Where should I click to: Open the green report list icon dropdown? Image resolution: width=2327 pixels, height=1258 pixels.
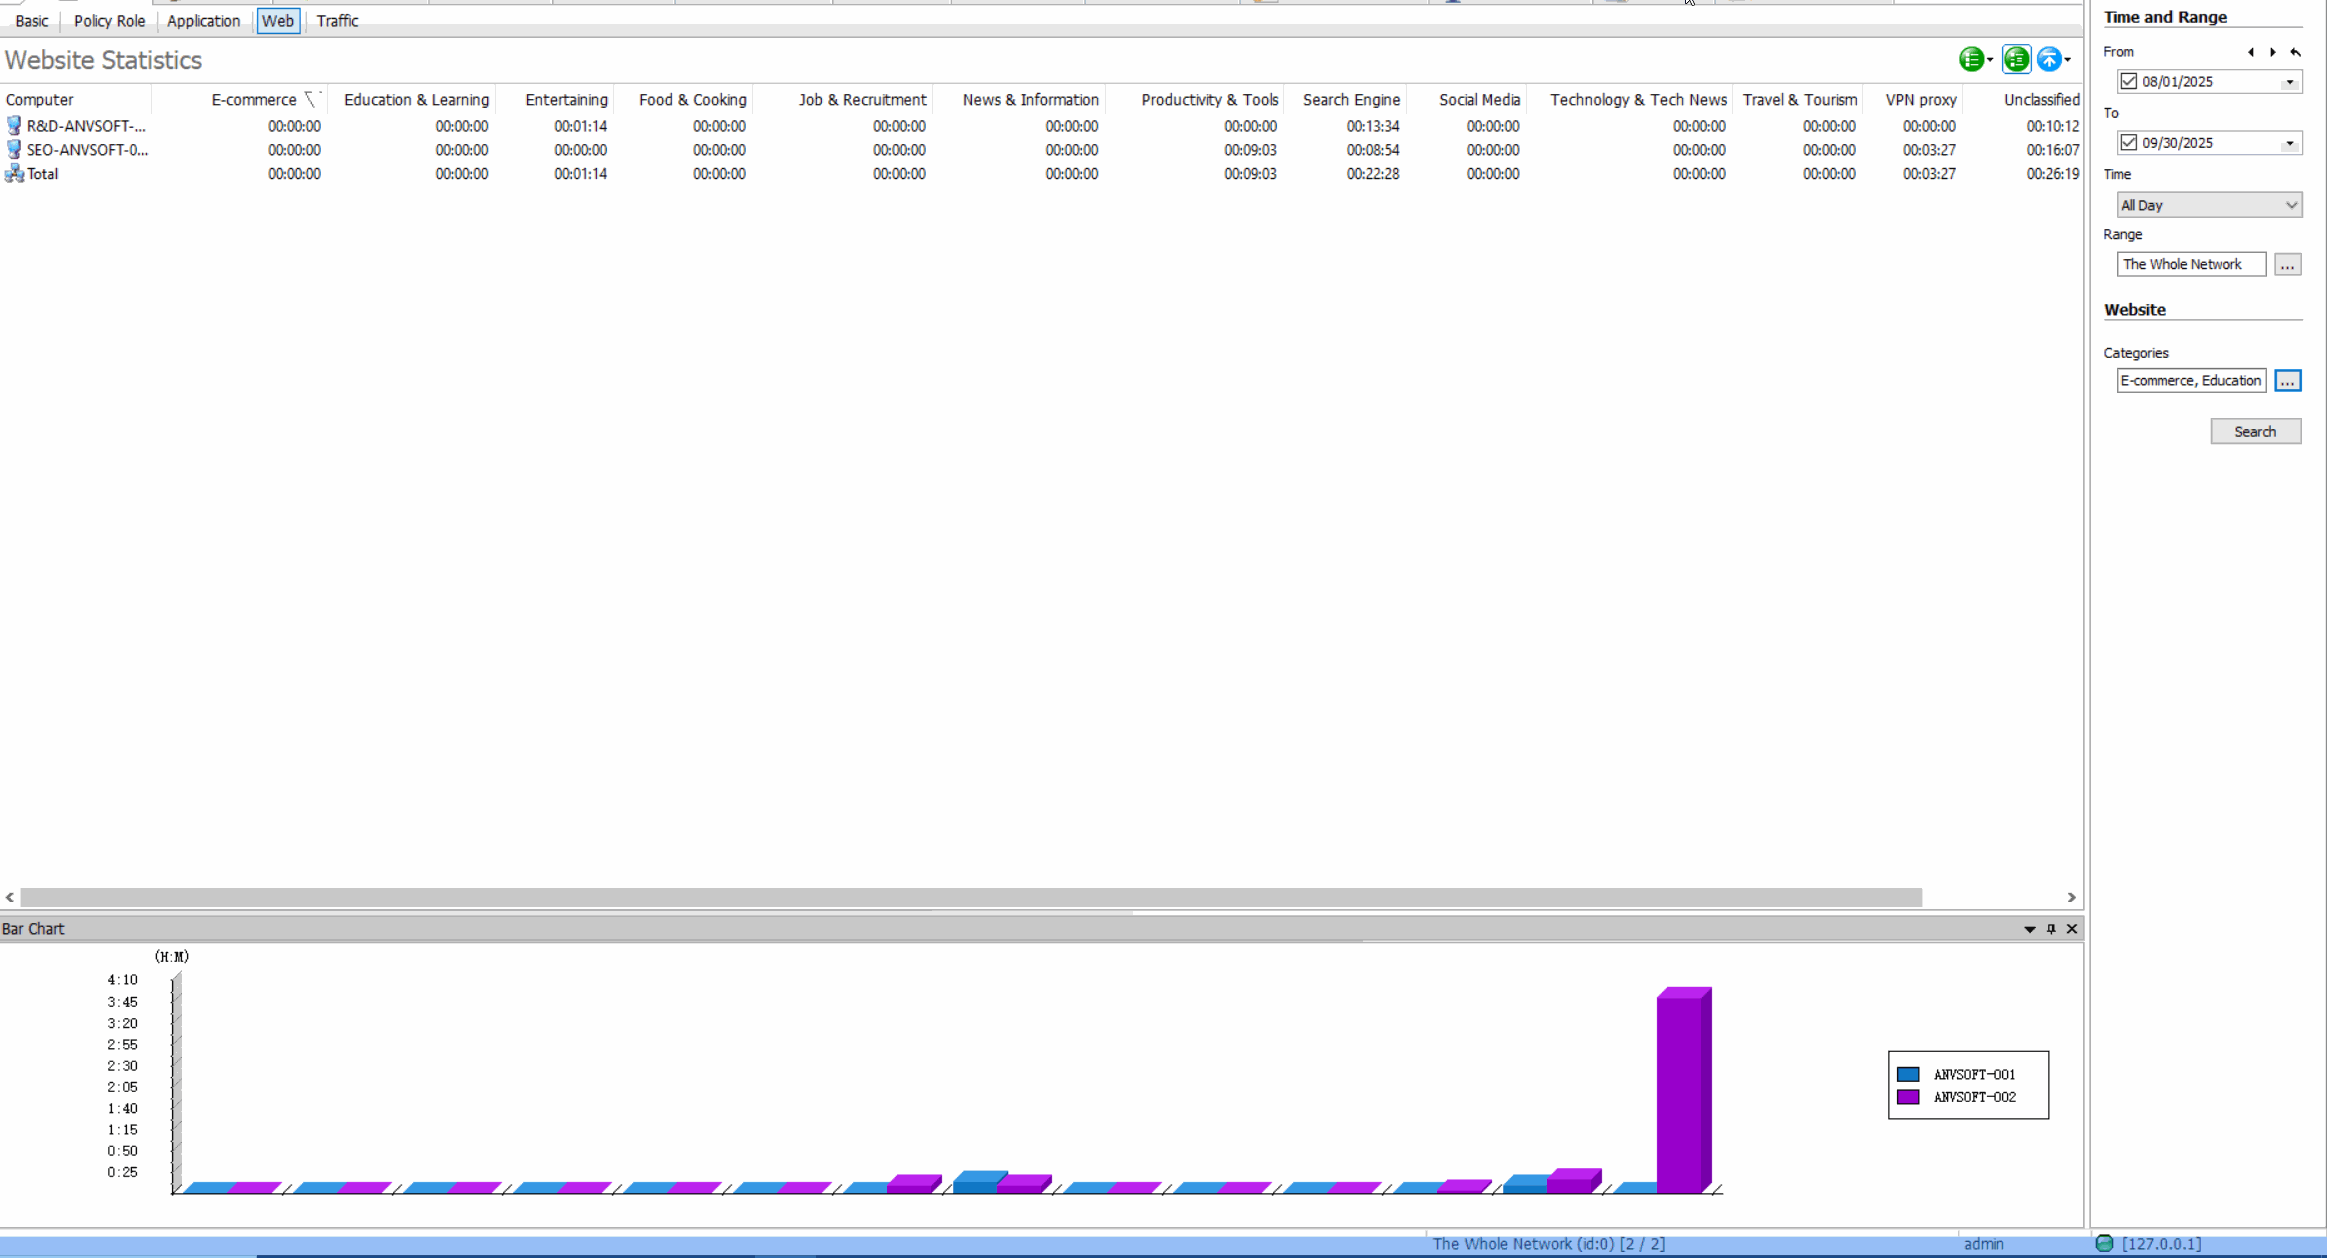1974,59
